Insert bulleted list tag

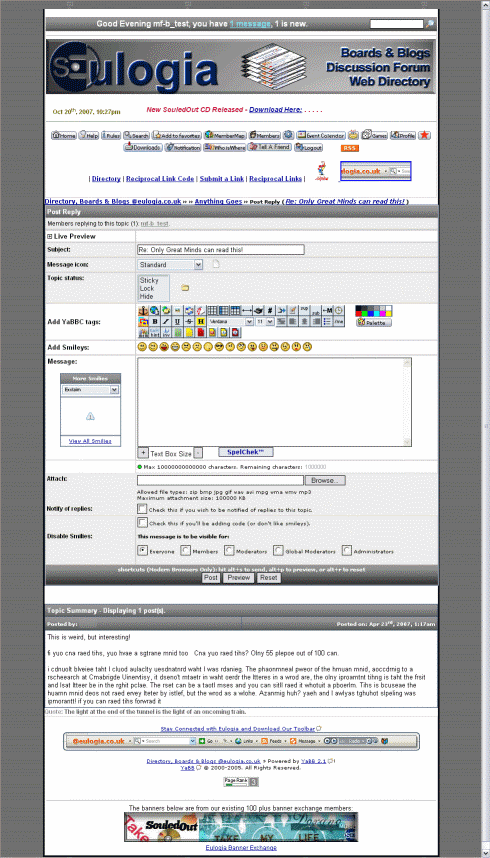[x=326, y=321]
